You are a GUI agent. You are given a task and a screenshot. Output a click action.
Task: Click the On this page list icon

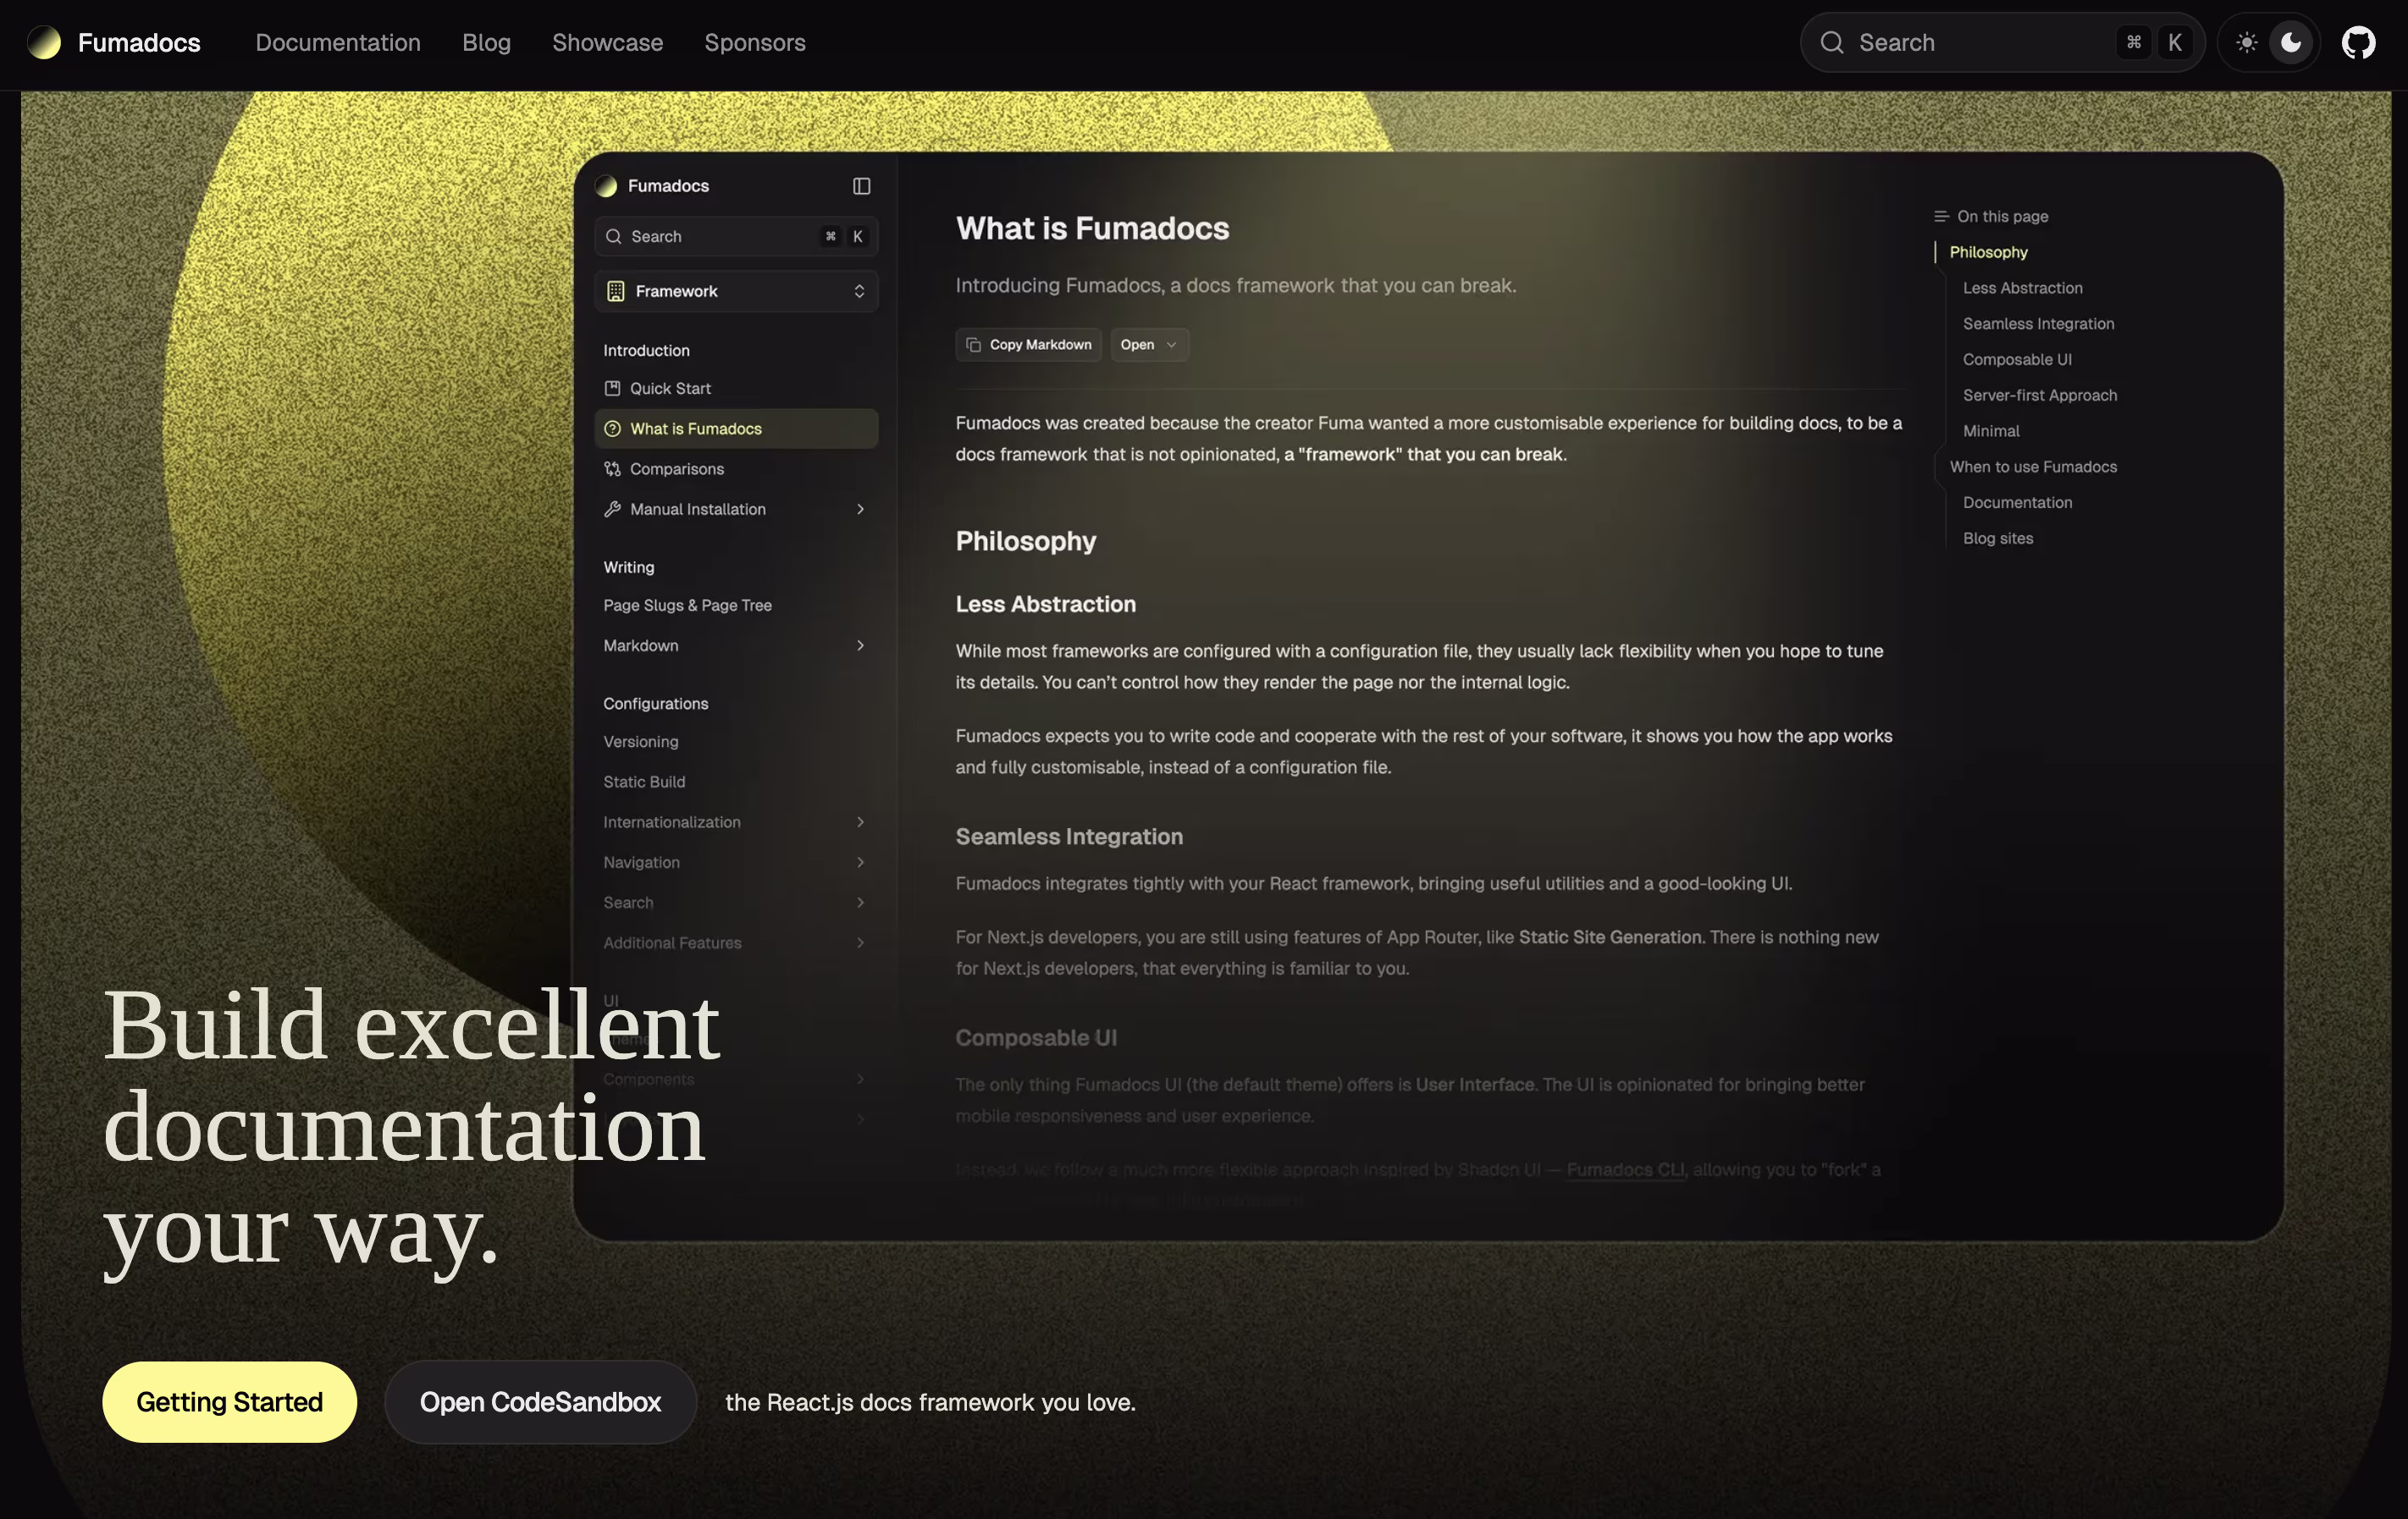[1941, 216]
